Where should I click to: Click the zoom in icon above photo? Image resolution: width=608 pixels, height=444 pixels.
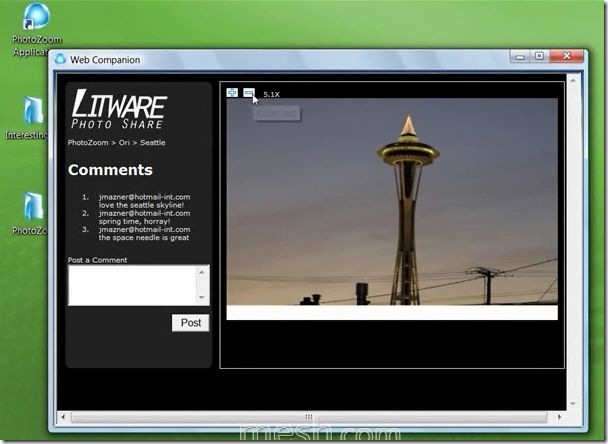232,93
